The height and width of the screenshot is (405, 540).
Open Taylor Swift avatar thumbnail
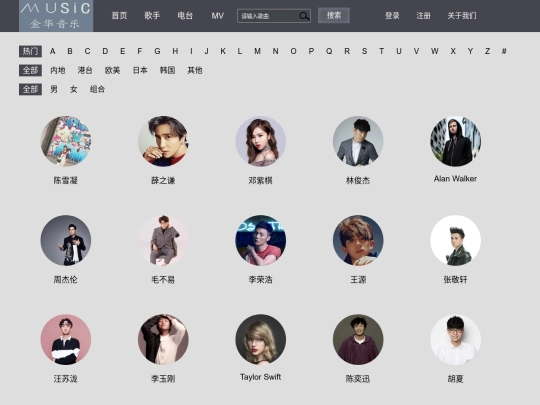pyautogui.click(x=261, y=339)
